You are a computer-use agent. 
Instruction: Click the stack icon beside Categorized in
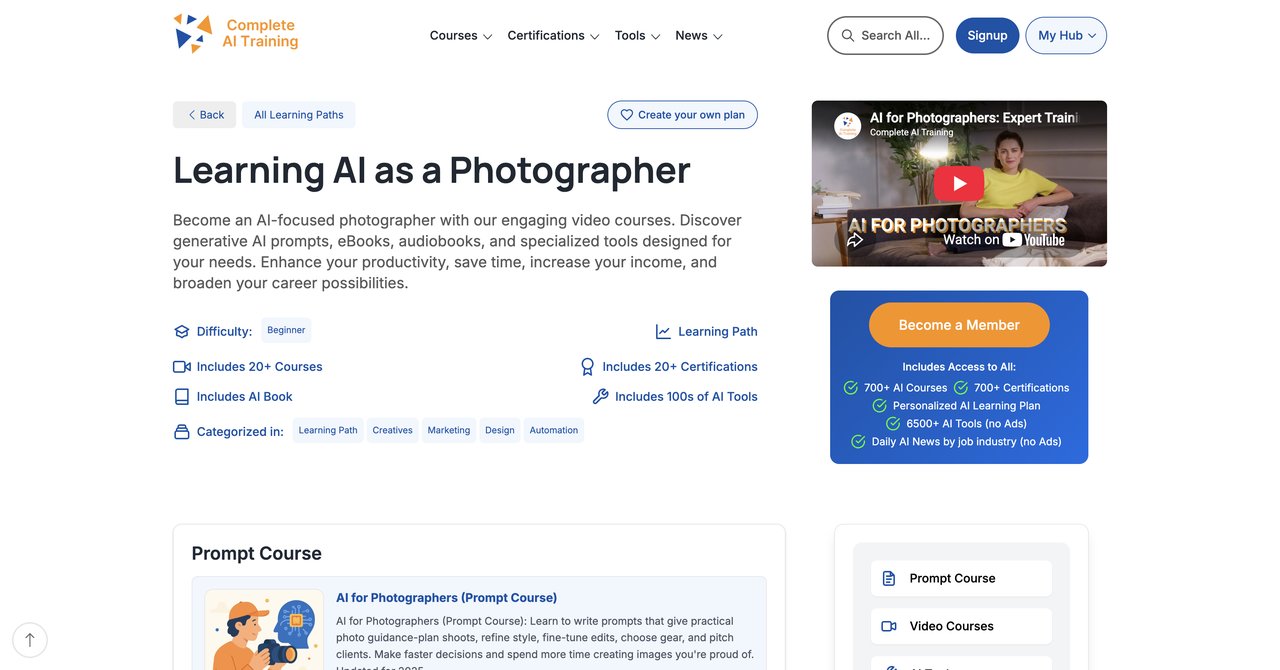pos(181,432)
